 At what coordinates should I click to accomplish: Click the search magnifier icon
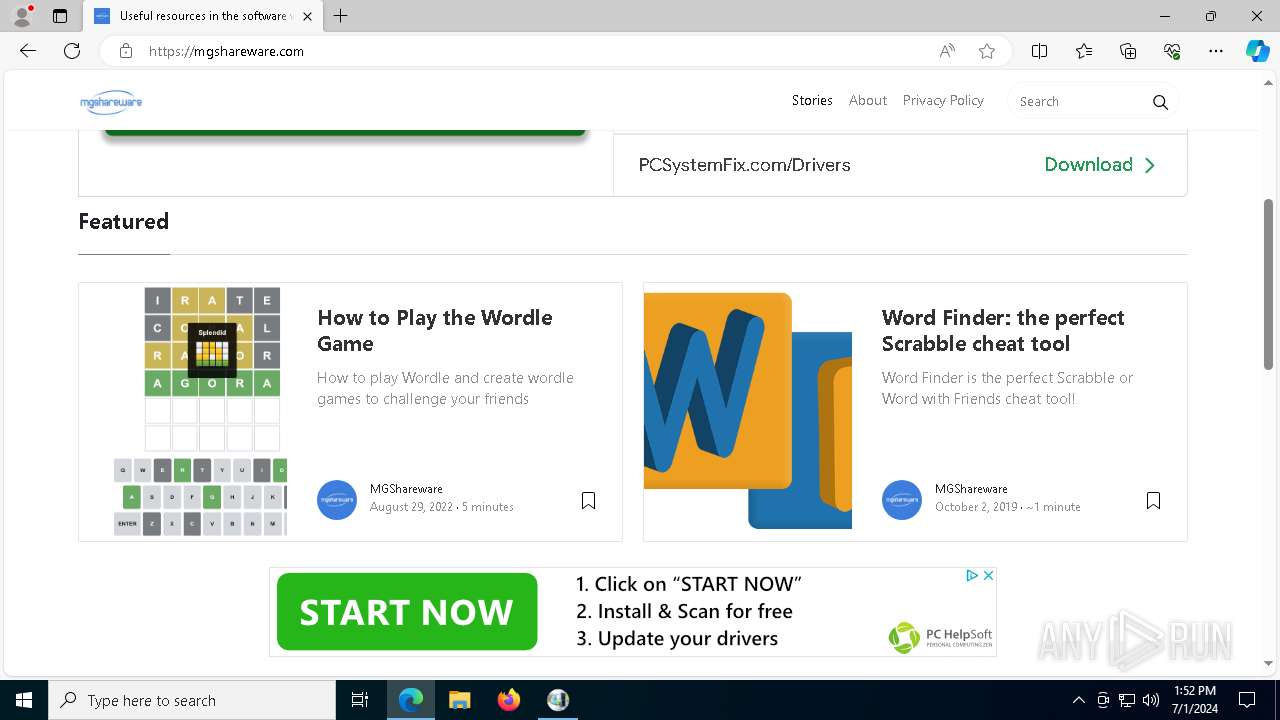coord(1160,102)
